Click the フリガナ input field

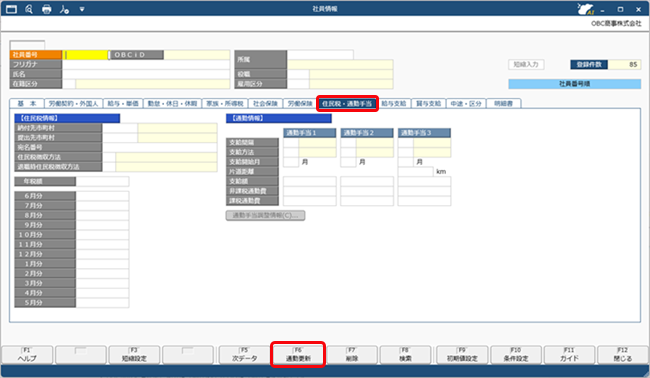tap(146, 64)
